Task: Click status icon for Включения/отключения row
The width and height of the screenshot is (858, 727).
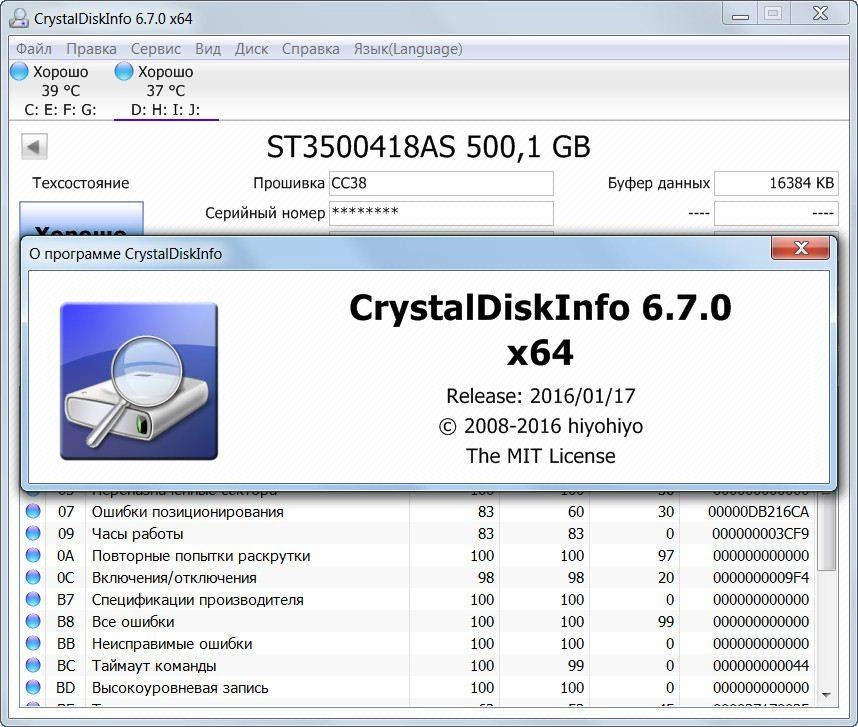Action: coord(33,577)
